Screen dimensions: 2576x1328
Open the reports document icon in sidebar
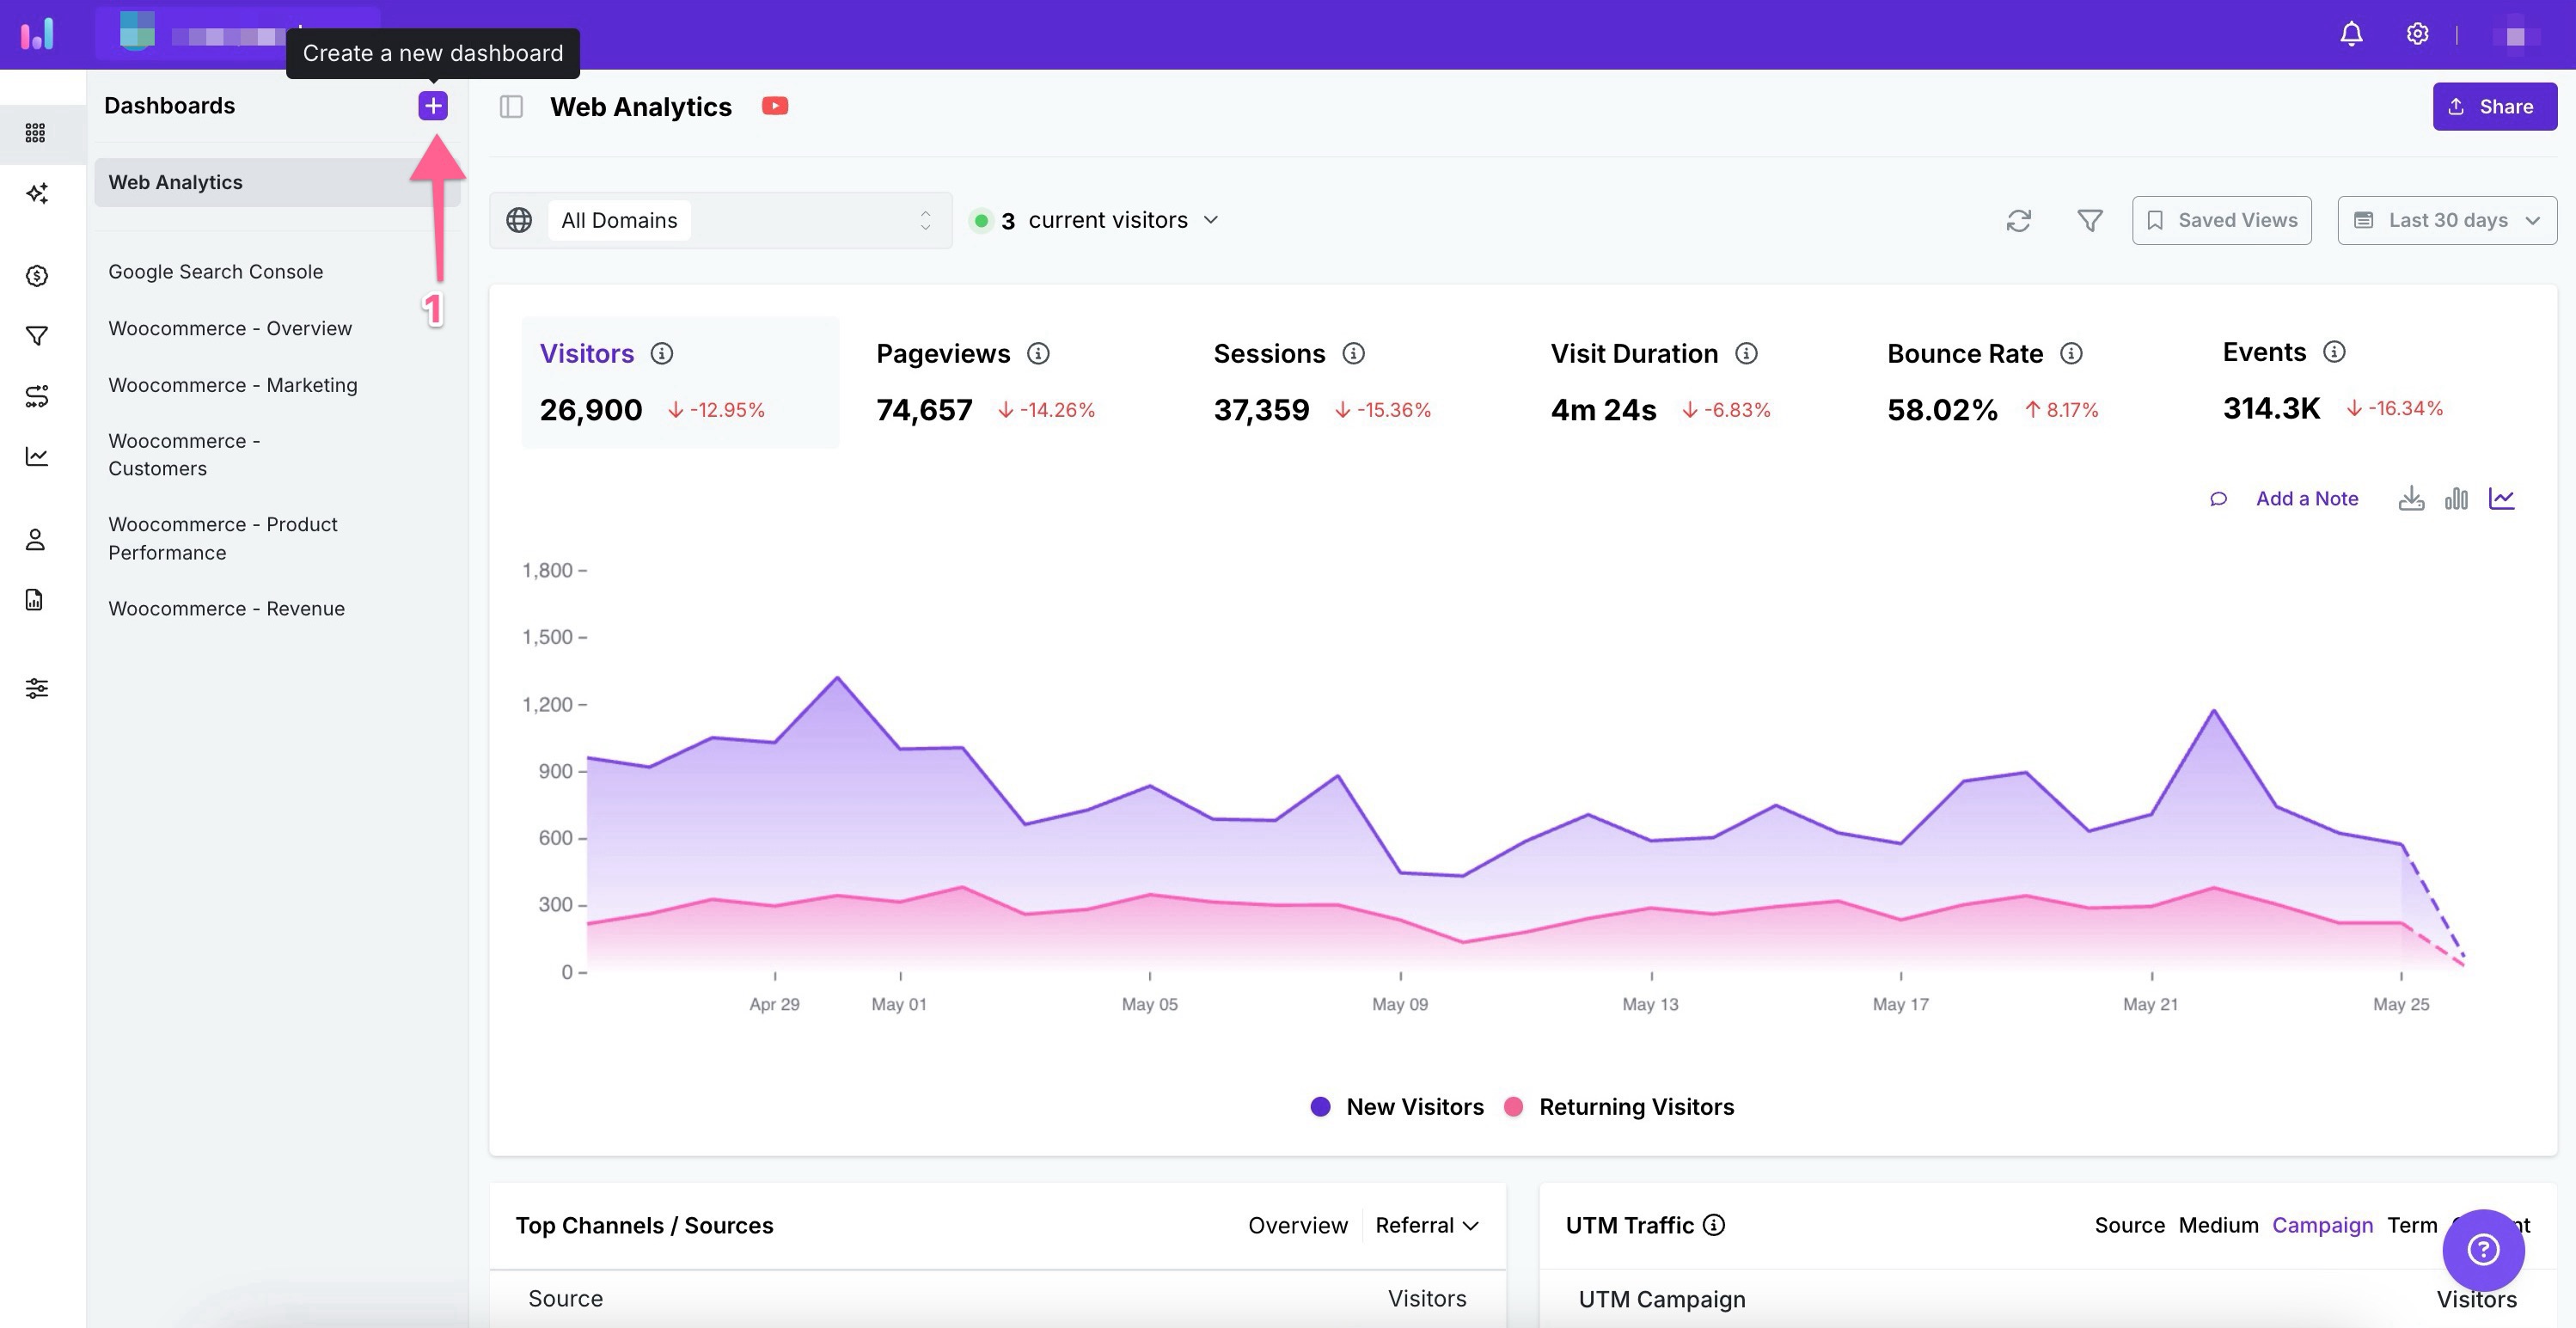pos(35,599)
